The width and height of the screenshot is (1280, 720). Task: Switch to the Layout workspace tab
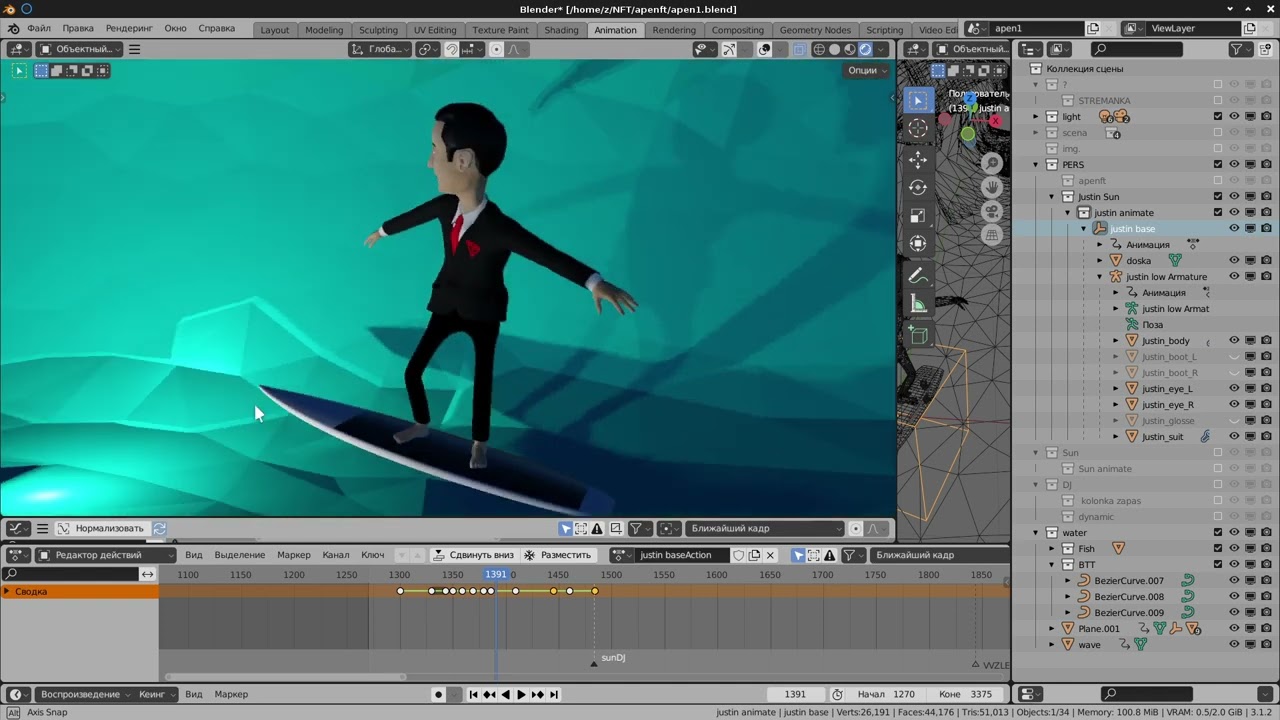275,30
